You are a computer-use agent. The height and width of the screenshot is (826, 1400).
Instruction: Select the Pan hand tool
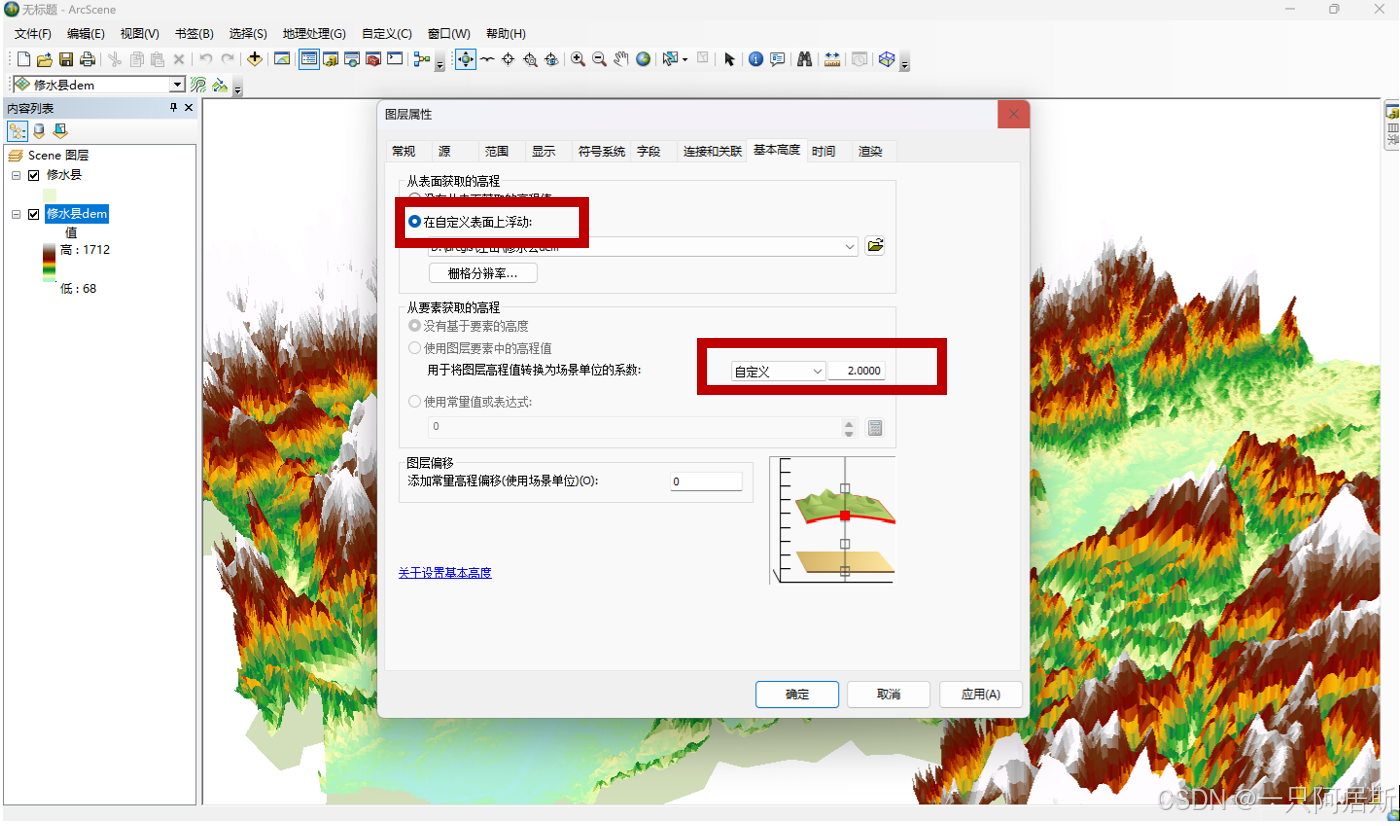pos(621,59)
